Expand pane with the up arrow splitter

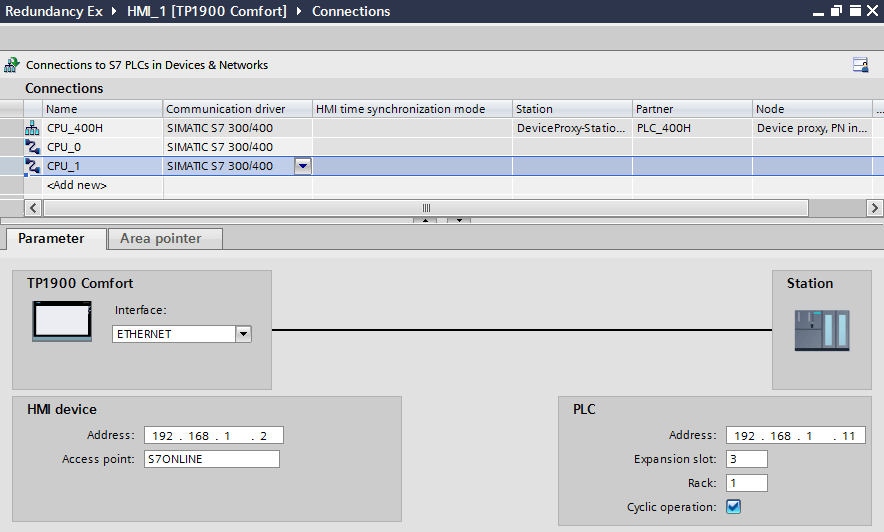pos(425,220)
